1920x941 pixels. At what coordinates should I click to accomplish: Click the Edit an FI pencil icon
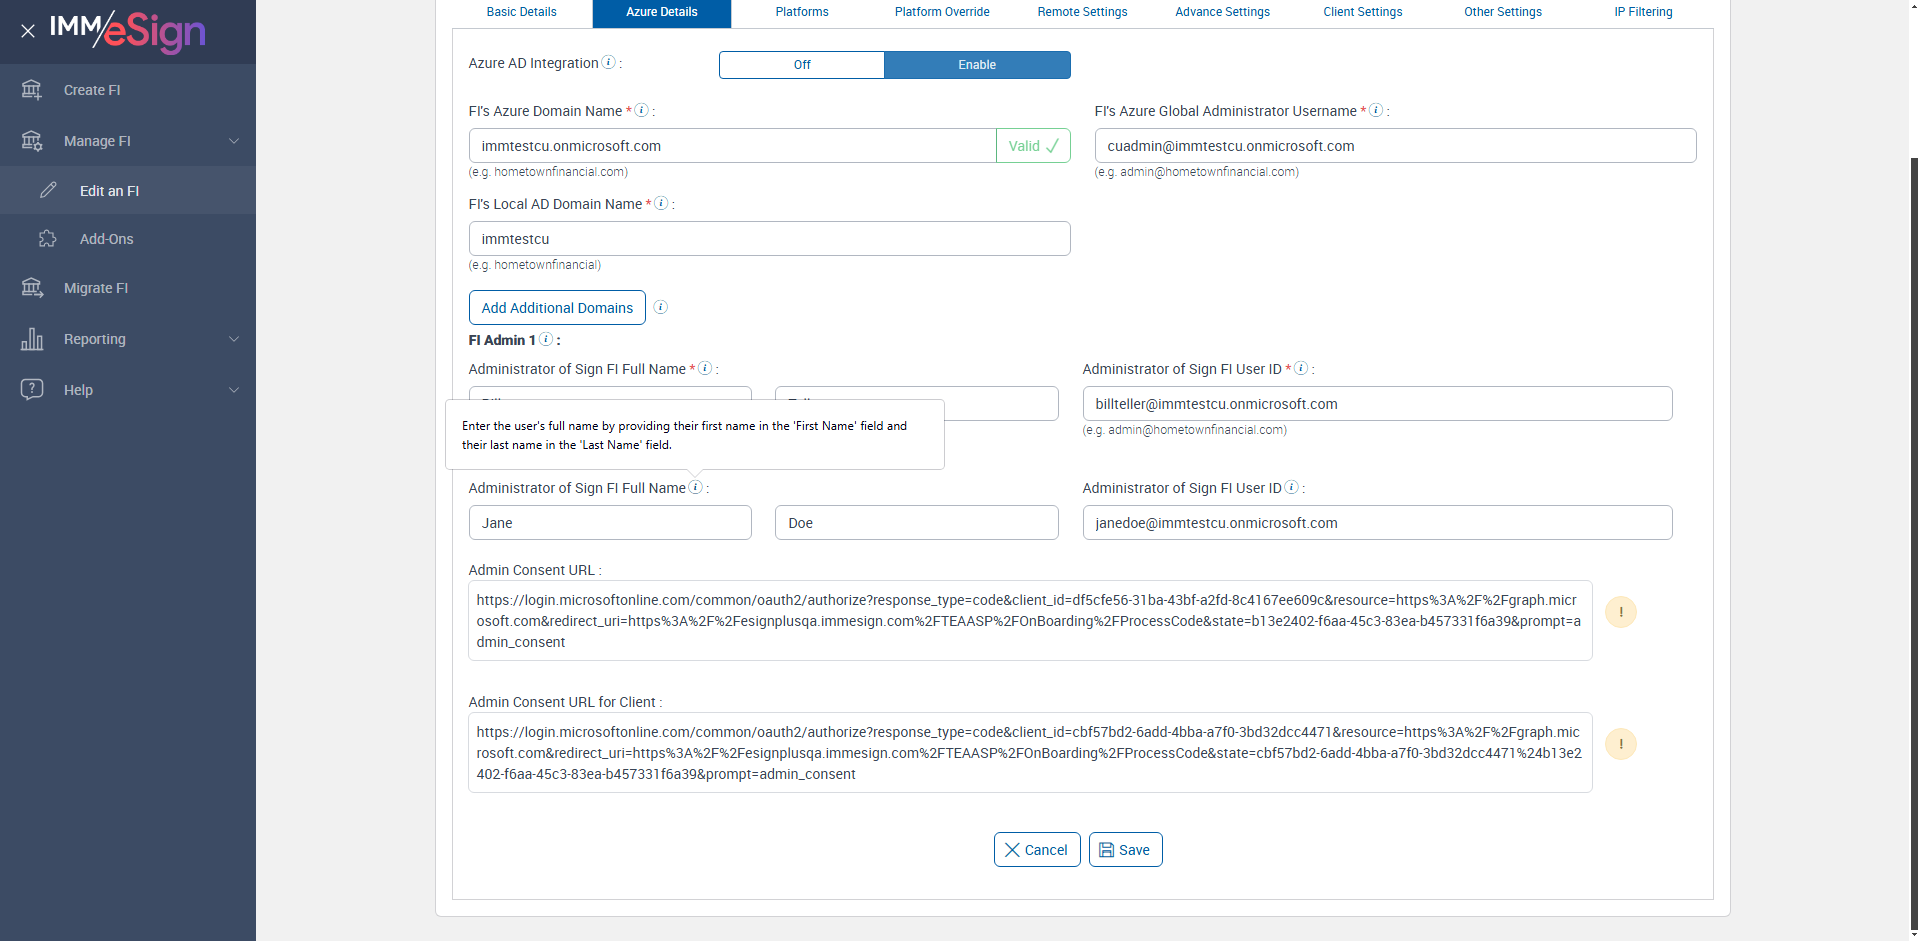click(x=48, y=190)
